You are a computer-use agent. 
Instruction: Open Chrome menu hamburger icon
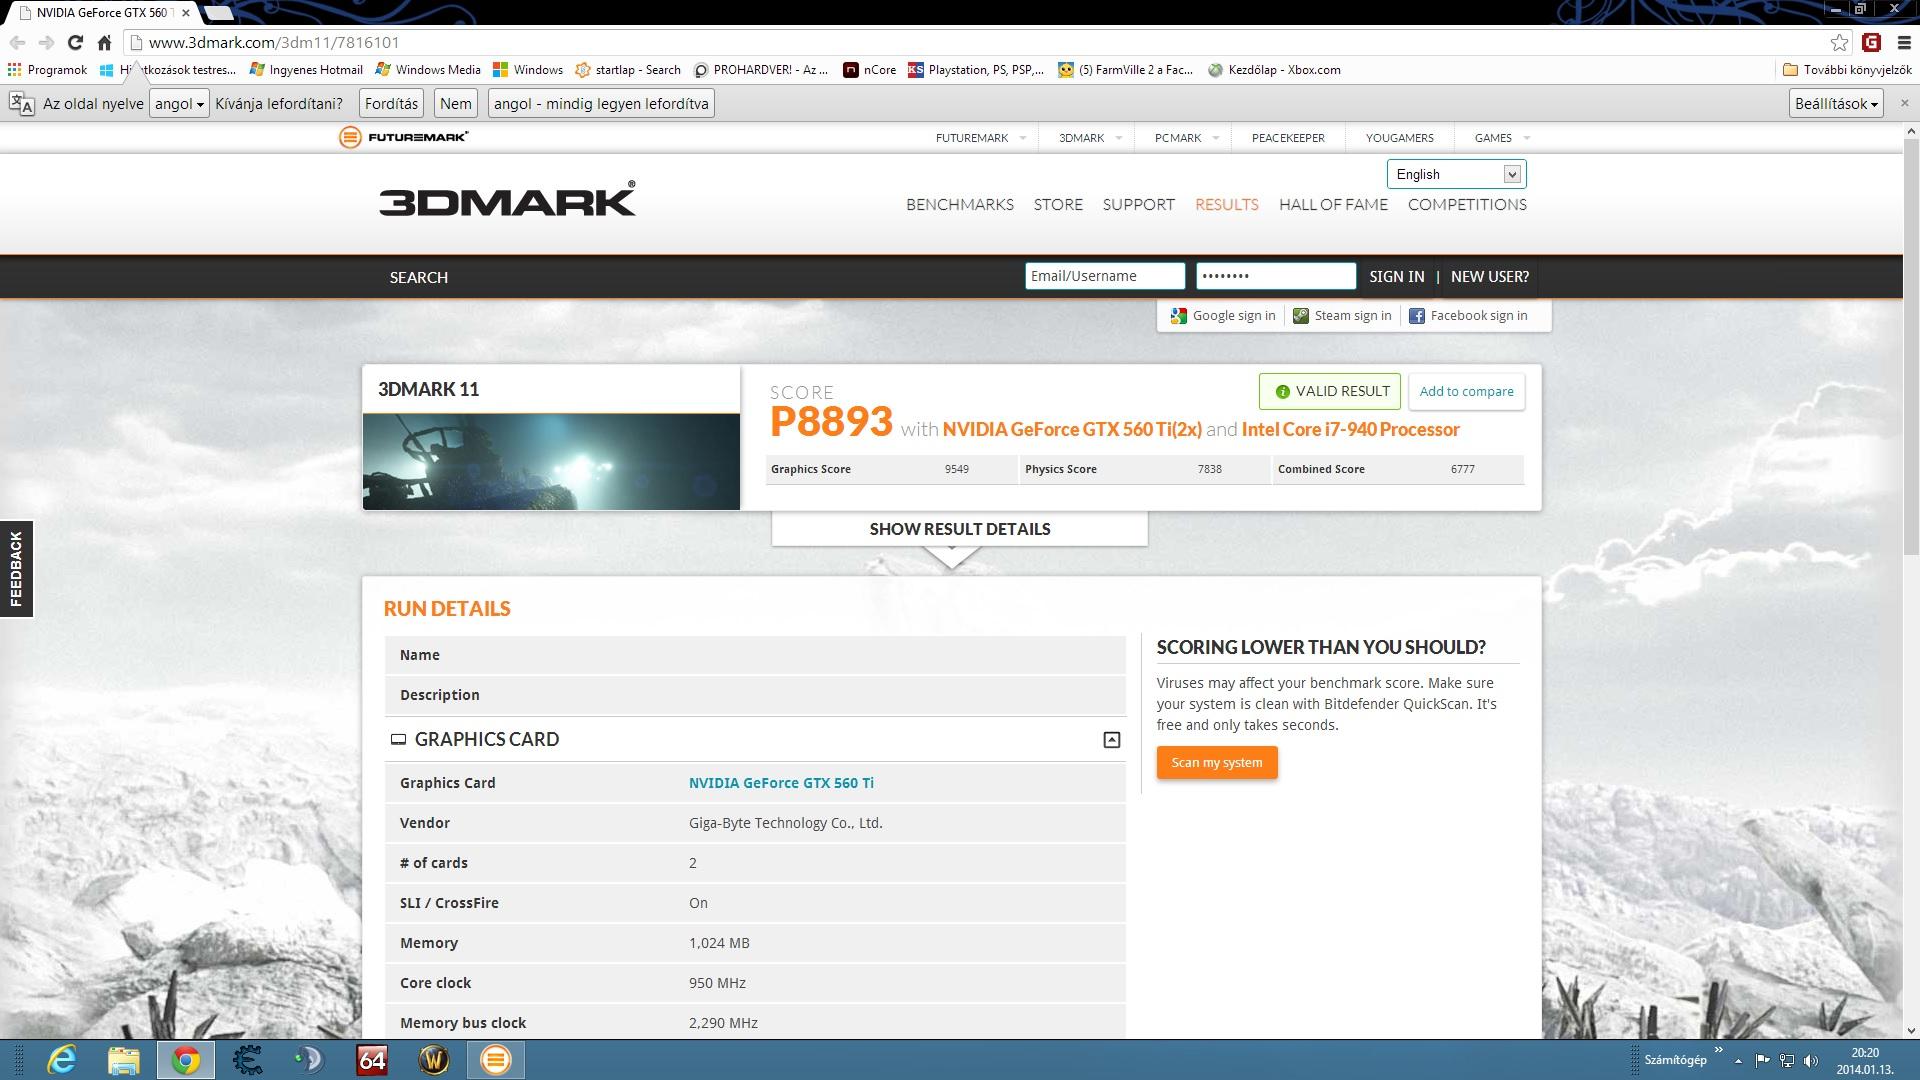click(1904, 42)
